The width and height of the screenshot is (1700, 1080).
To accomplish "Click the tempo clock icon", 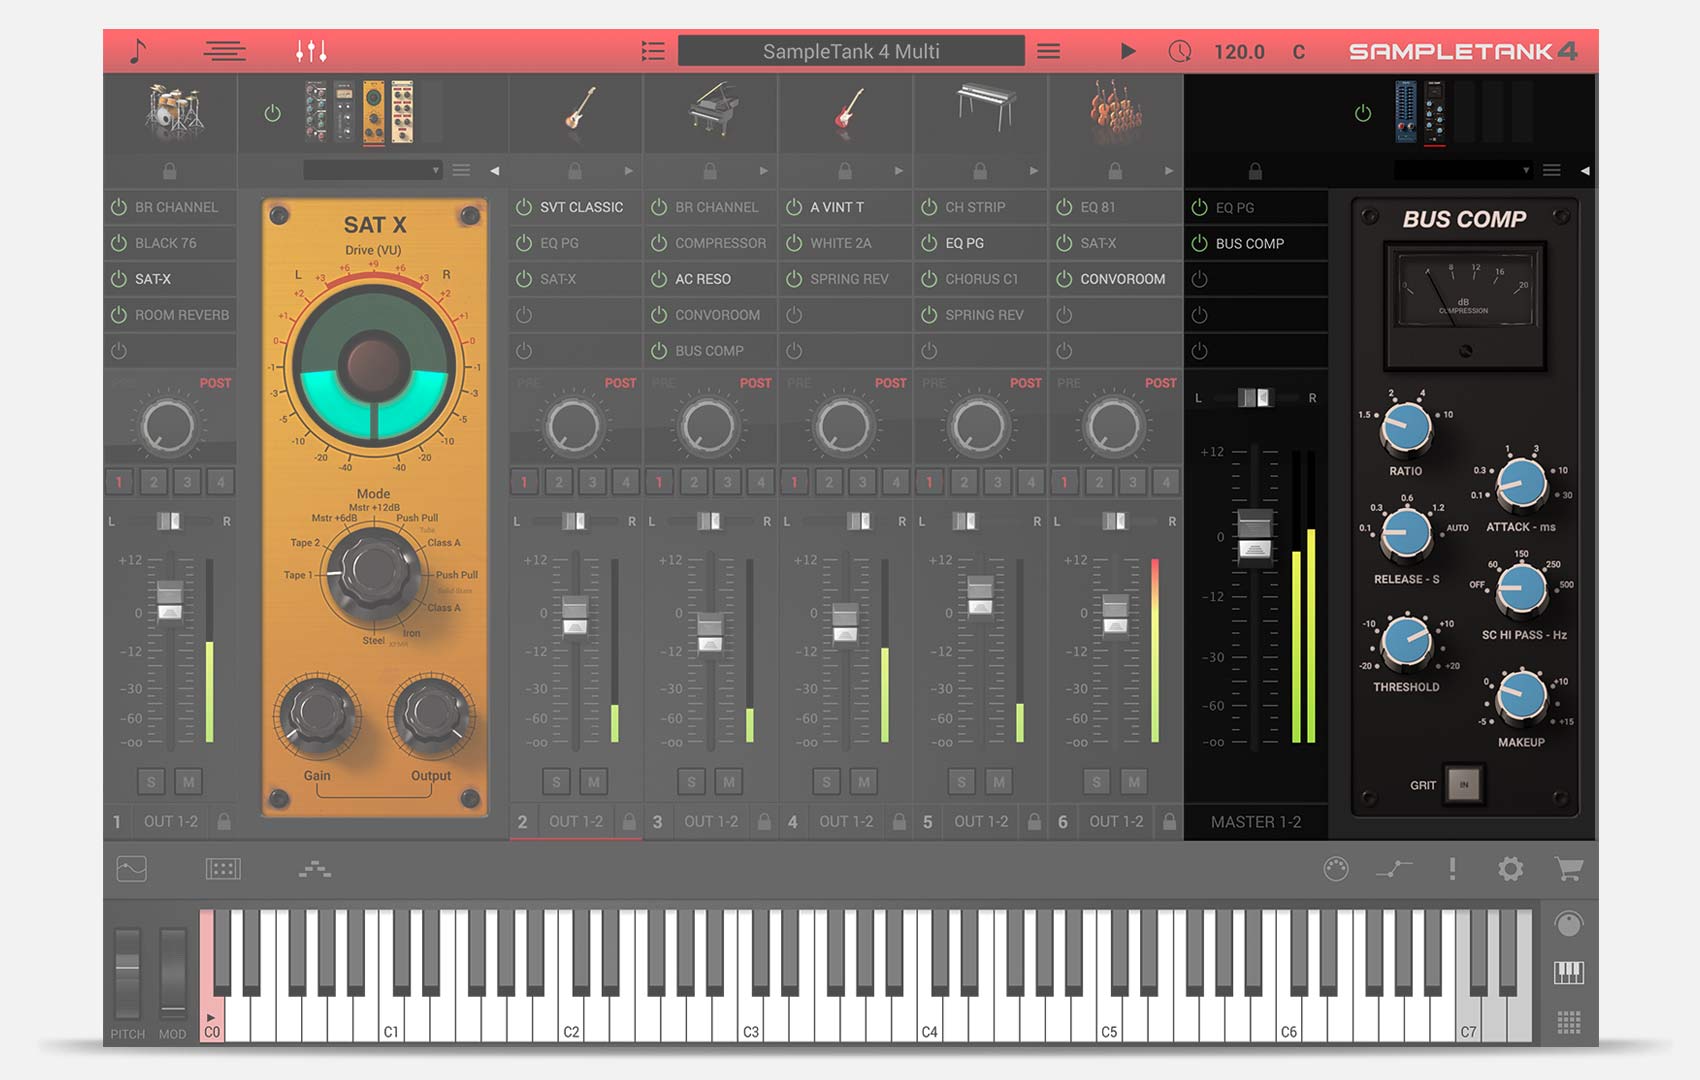I will pos(1180,51).
